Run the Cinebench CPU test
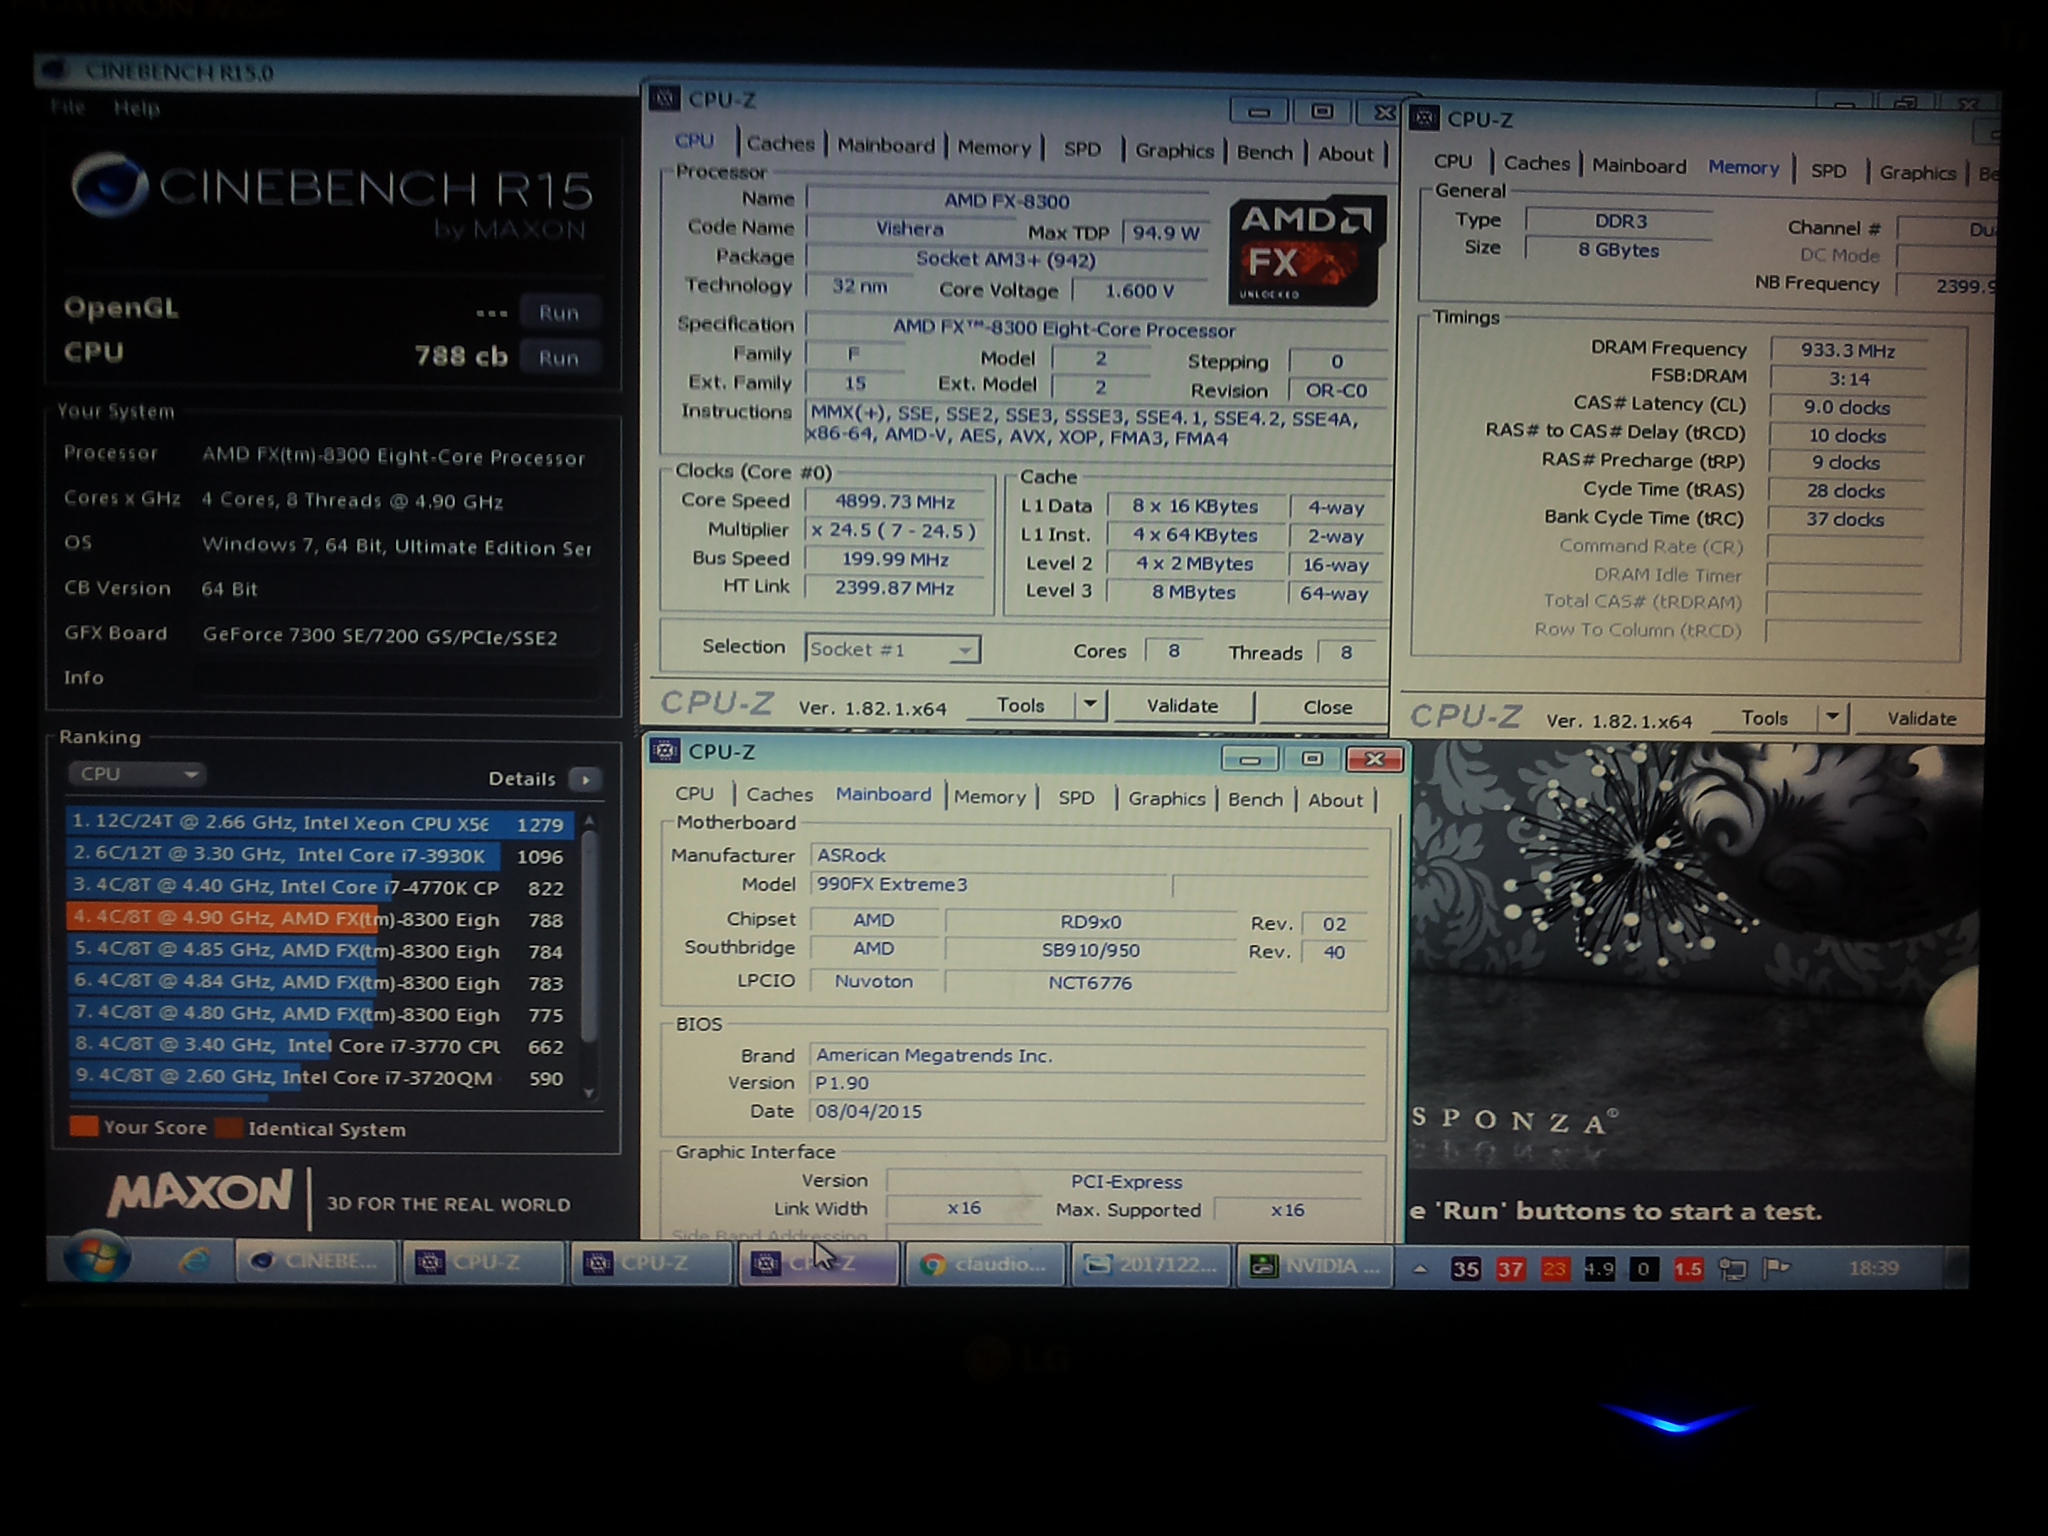The height and width of the screenshot is (1536, 2048). pos(559,358)
